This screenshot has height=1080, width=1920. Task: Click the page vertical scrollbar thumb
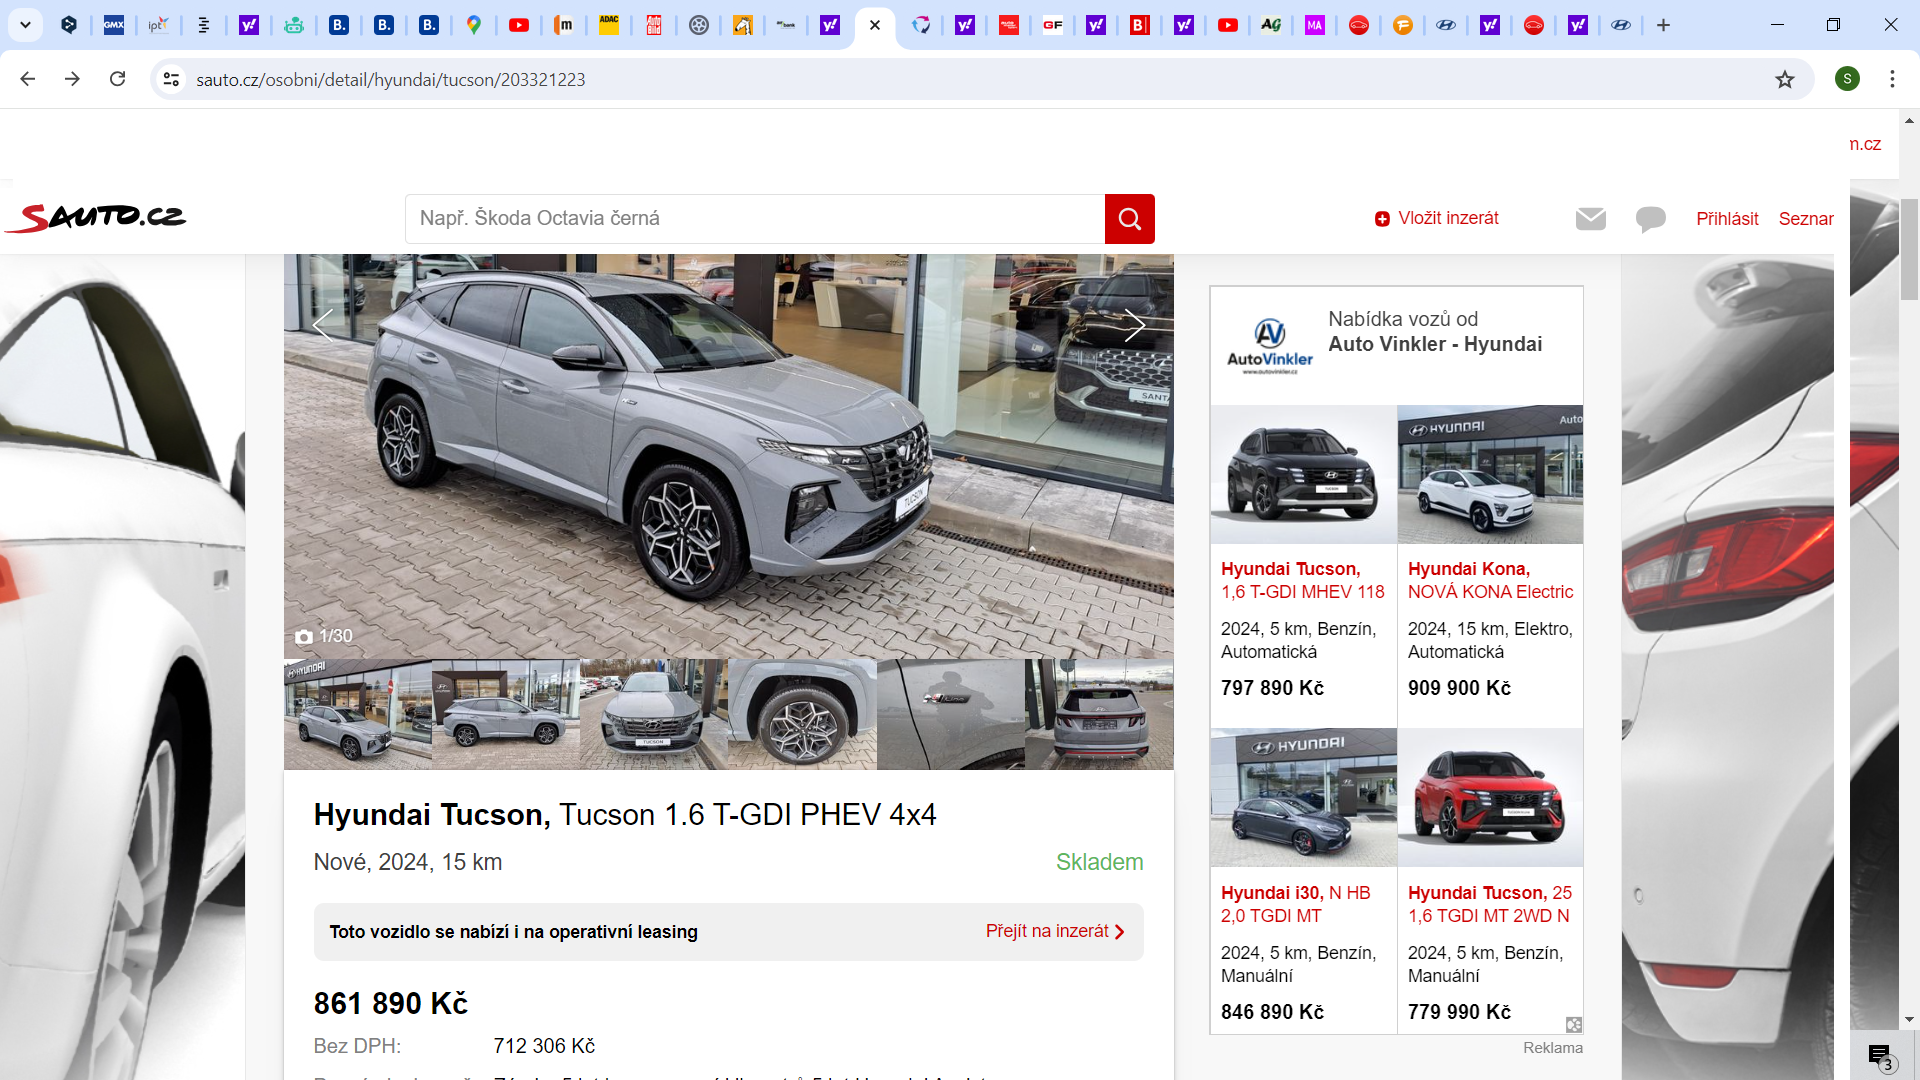tap(1909, 250)
